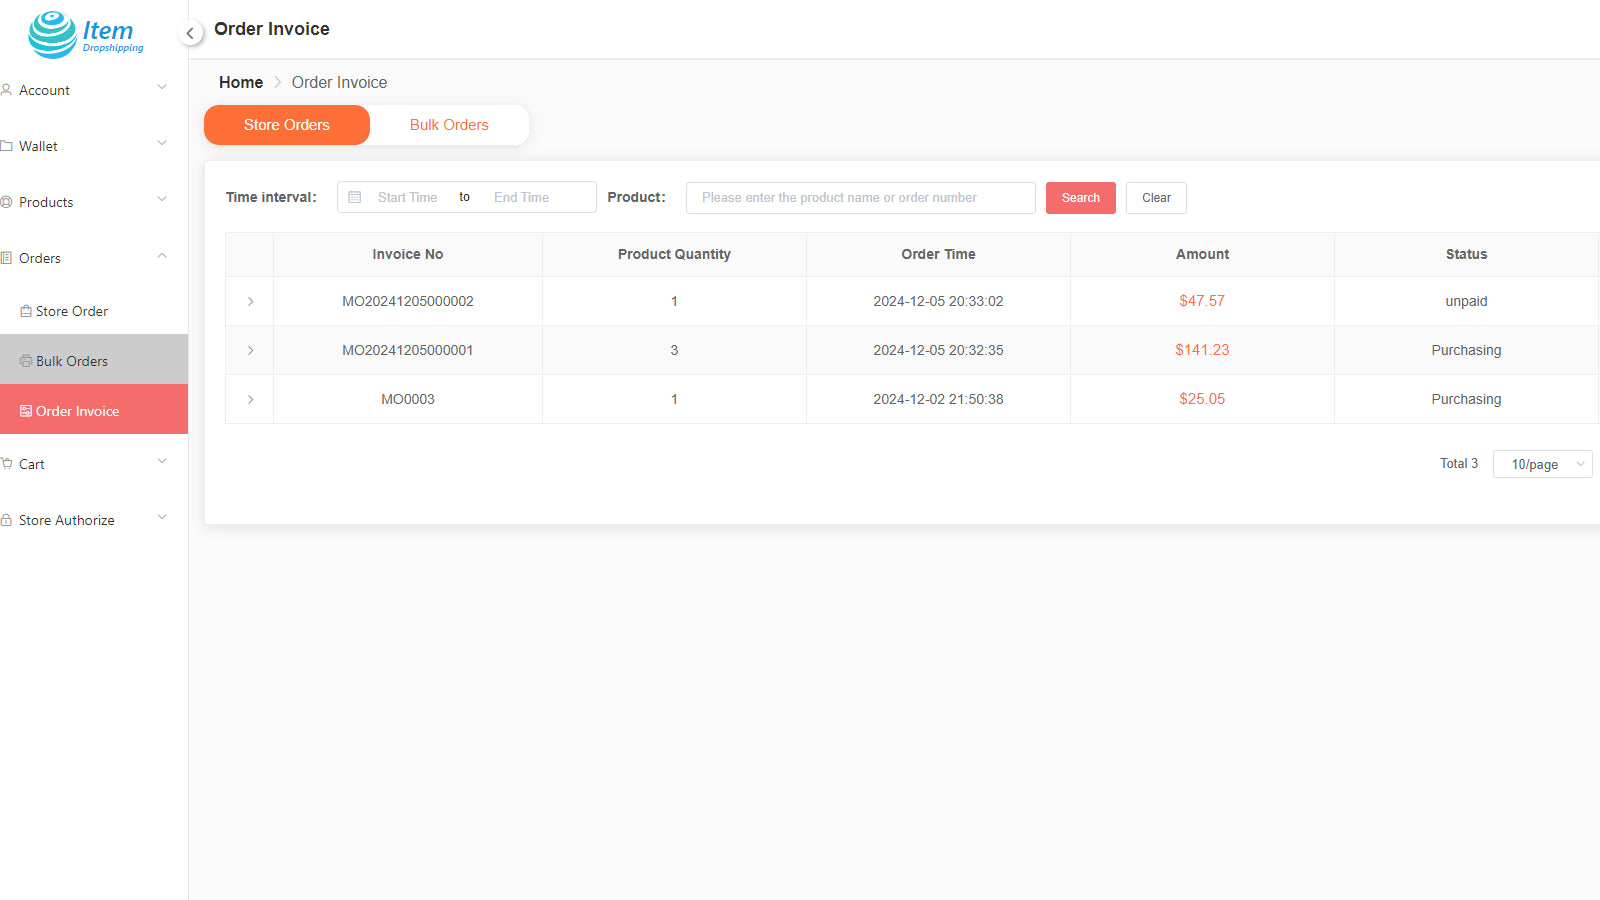Image resolution: width=1600 pixels, height=900 pixels.
Task: Collapse the Orders menu chevron
Action: pos(162,256)
